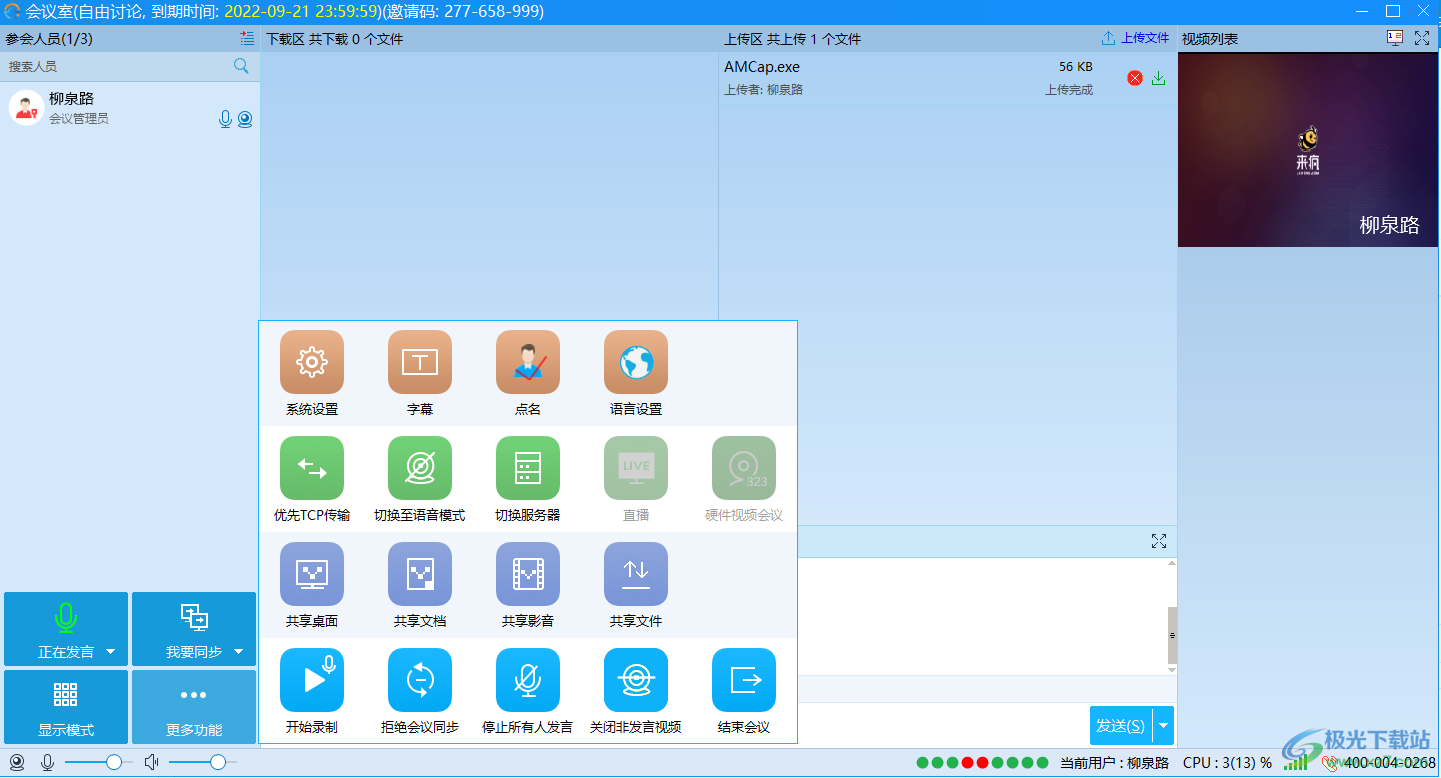
Task: Open the send options arrow next to 发送(S)
Action: tap(1163, 725)
